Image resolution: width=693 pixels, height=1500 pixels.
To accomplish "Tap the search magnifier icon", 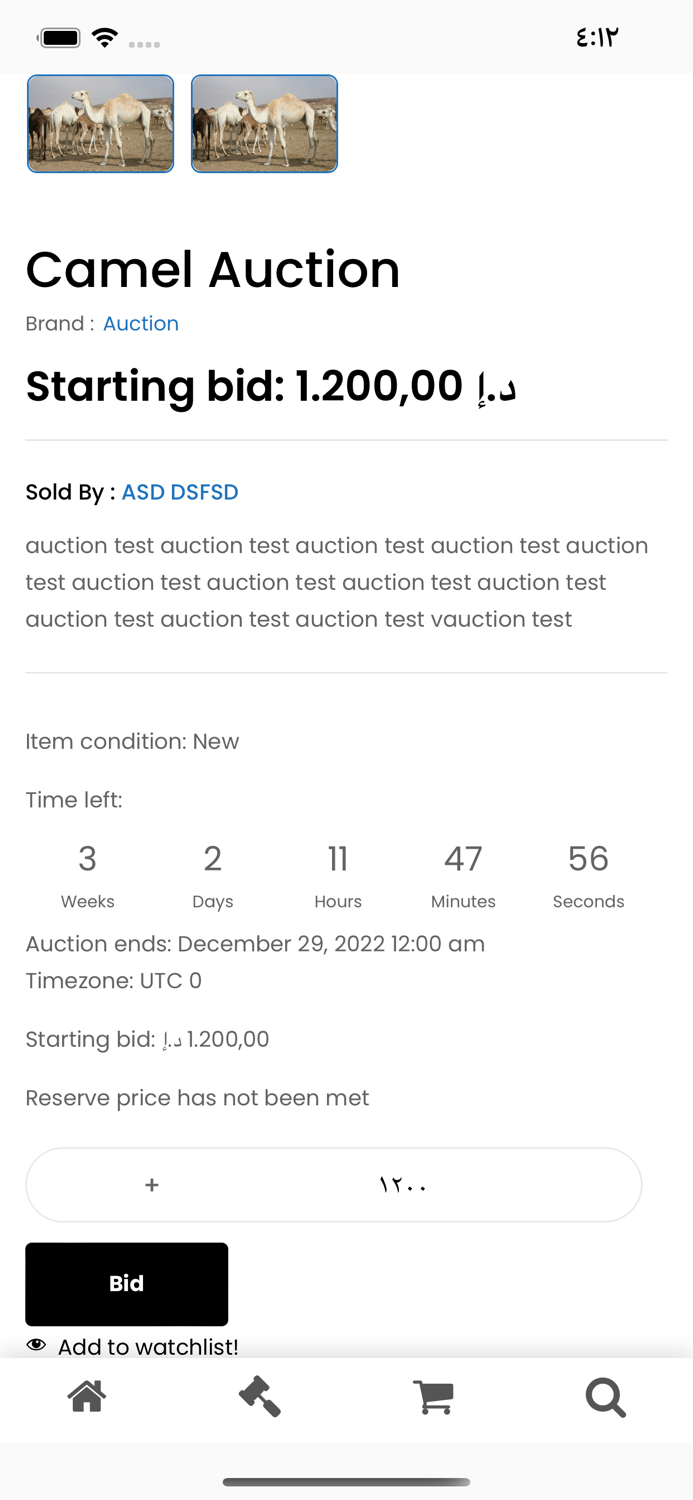I will (x=605, y=1396).
